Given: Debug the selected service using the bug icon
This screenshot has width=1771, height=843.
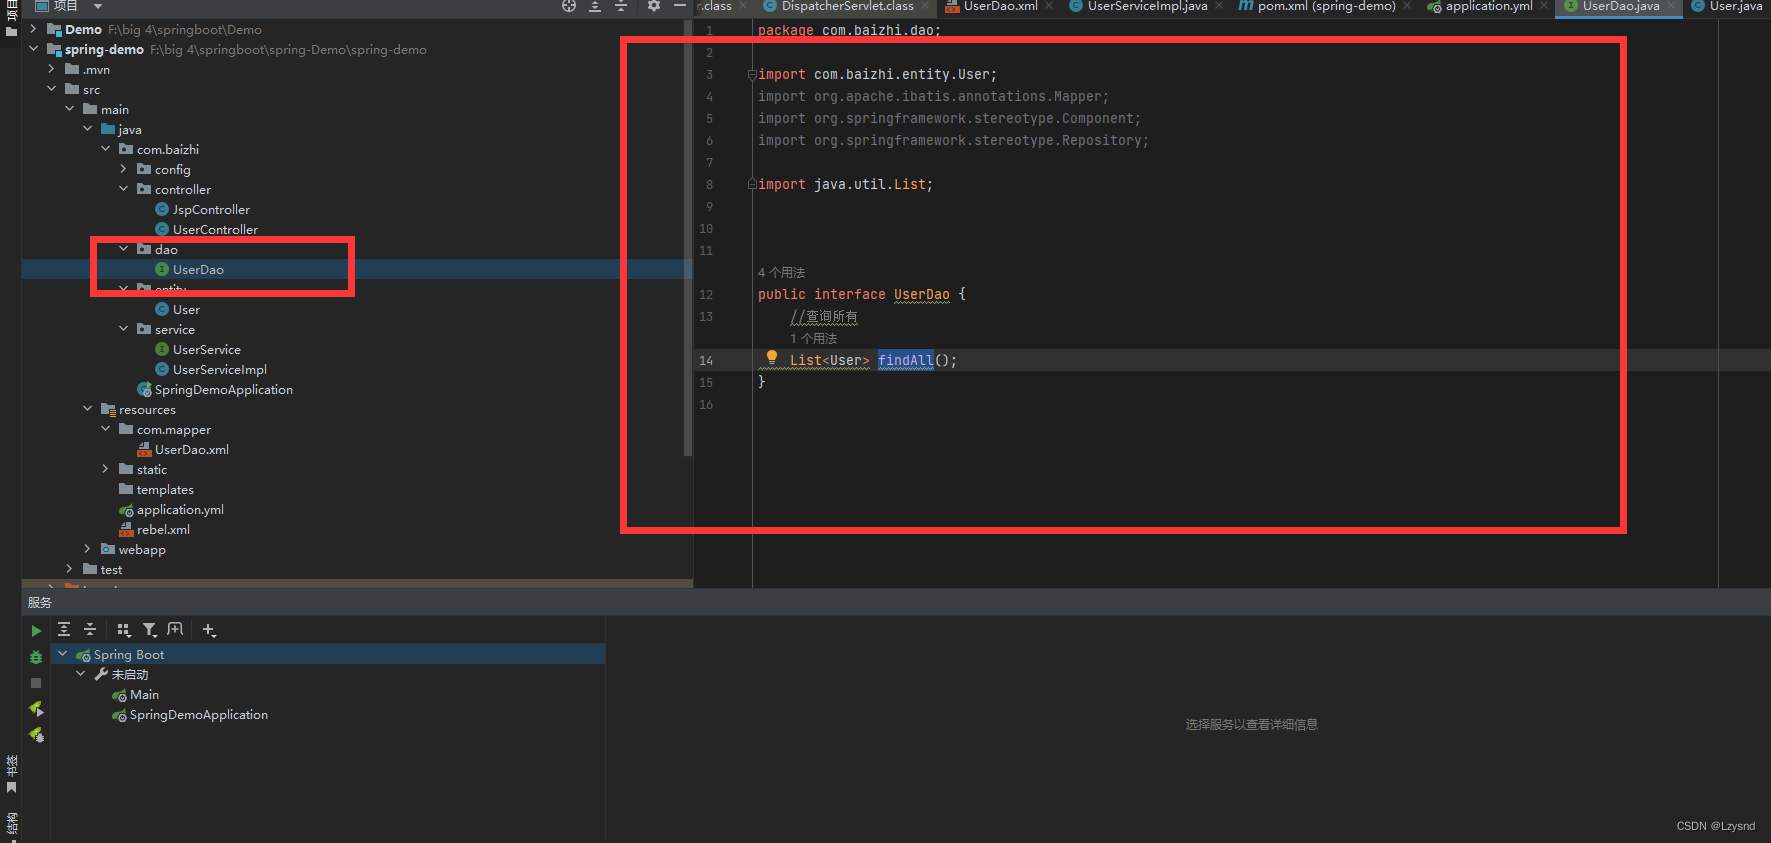Looking at the screenshot, I should pyautogui.click(x=36, y=657).
